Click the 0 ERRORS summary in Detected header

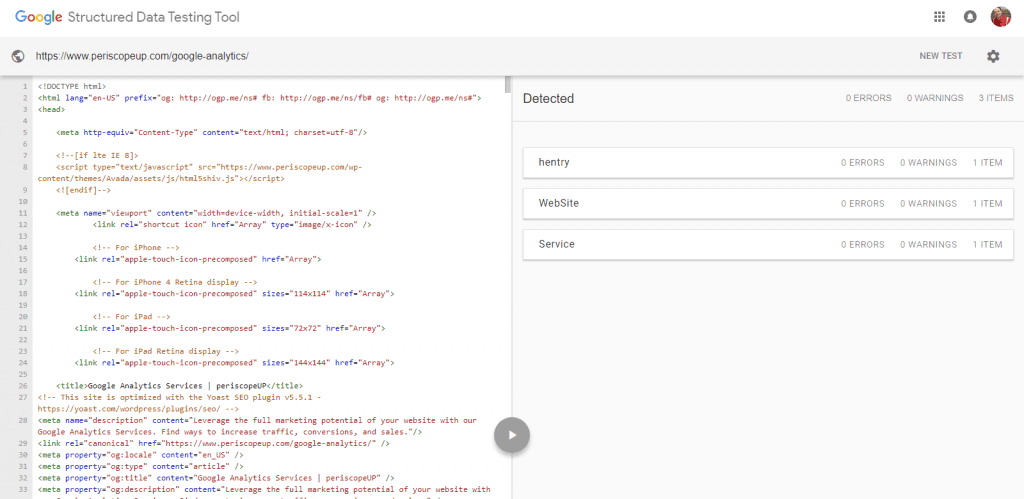[x=868, y=98]
